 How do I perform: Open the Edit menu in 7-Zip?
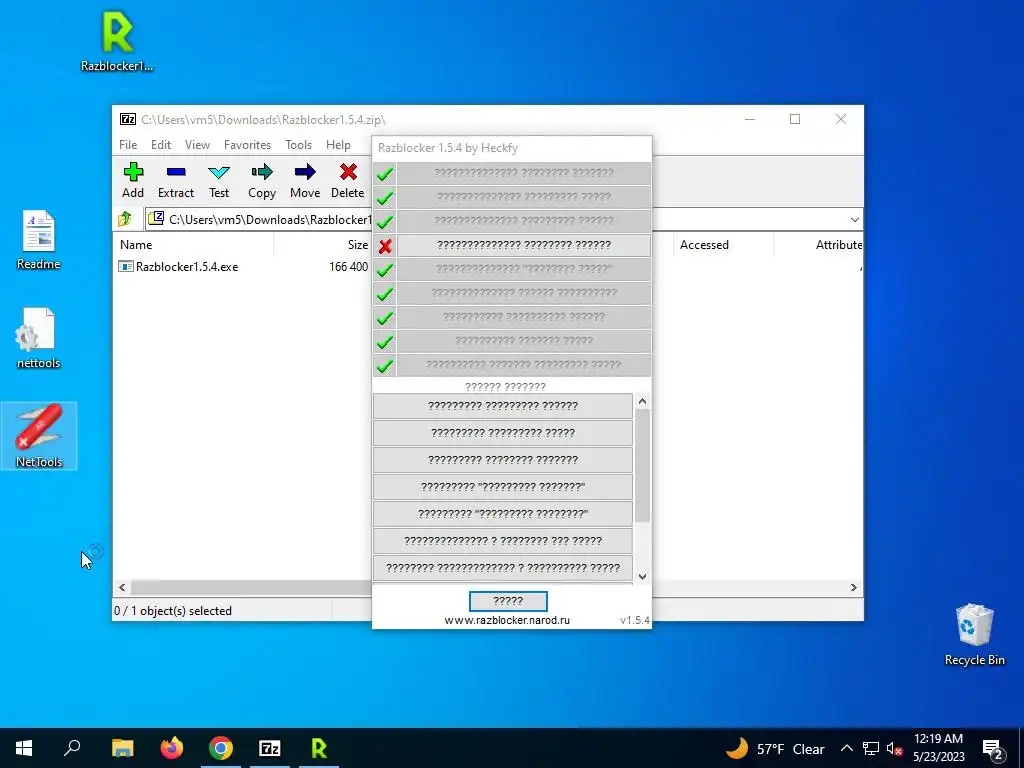pyautogui.click(x=161, y=145)
